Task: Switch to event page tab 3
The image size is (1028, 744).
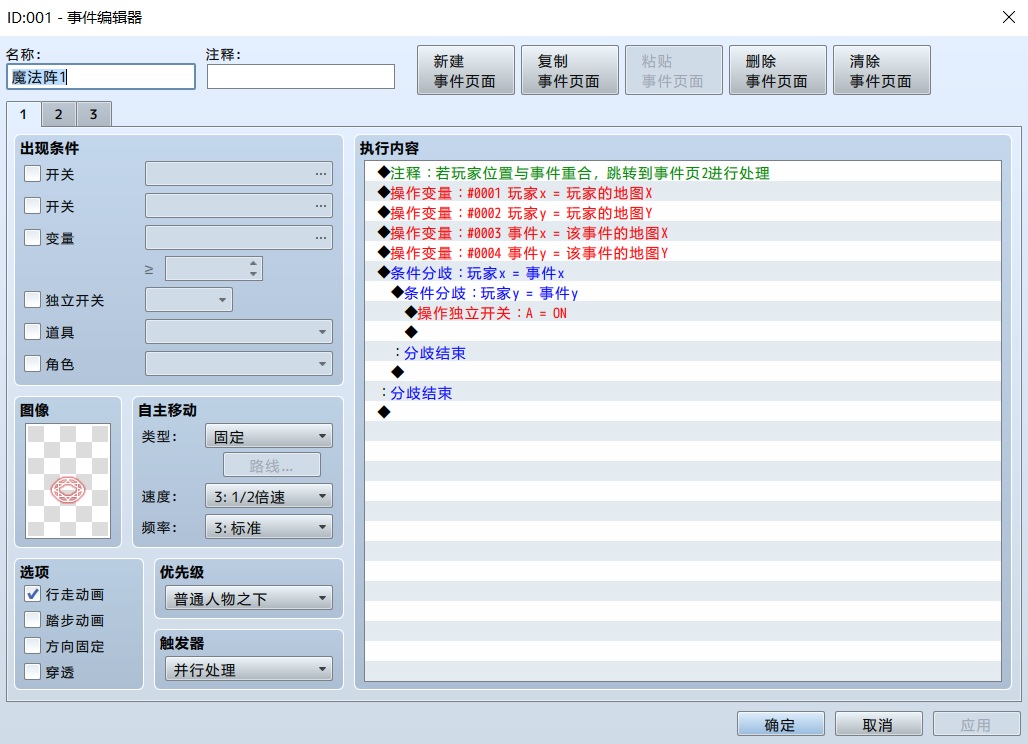Action: coord(94,115)
